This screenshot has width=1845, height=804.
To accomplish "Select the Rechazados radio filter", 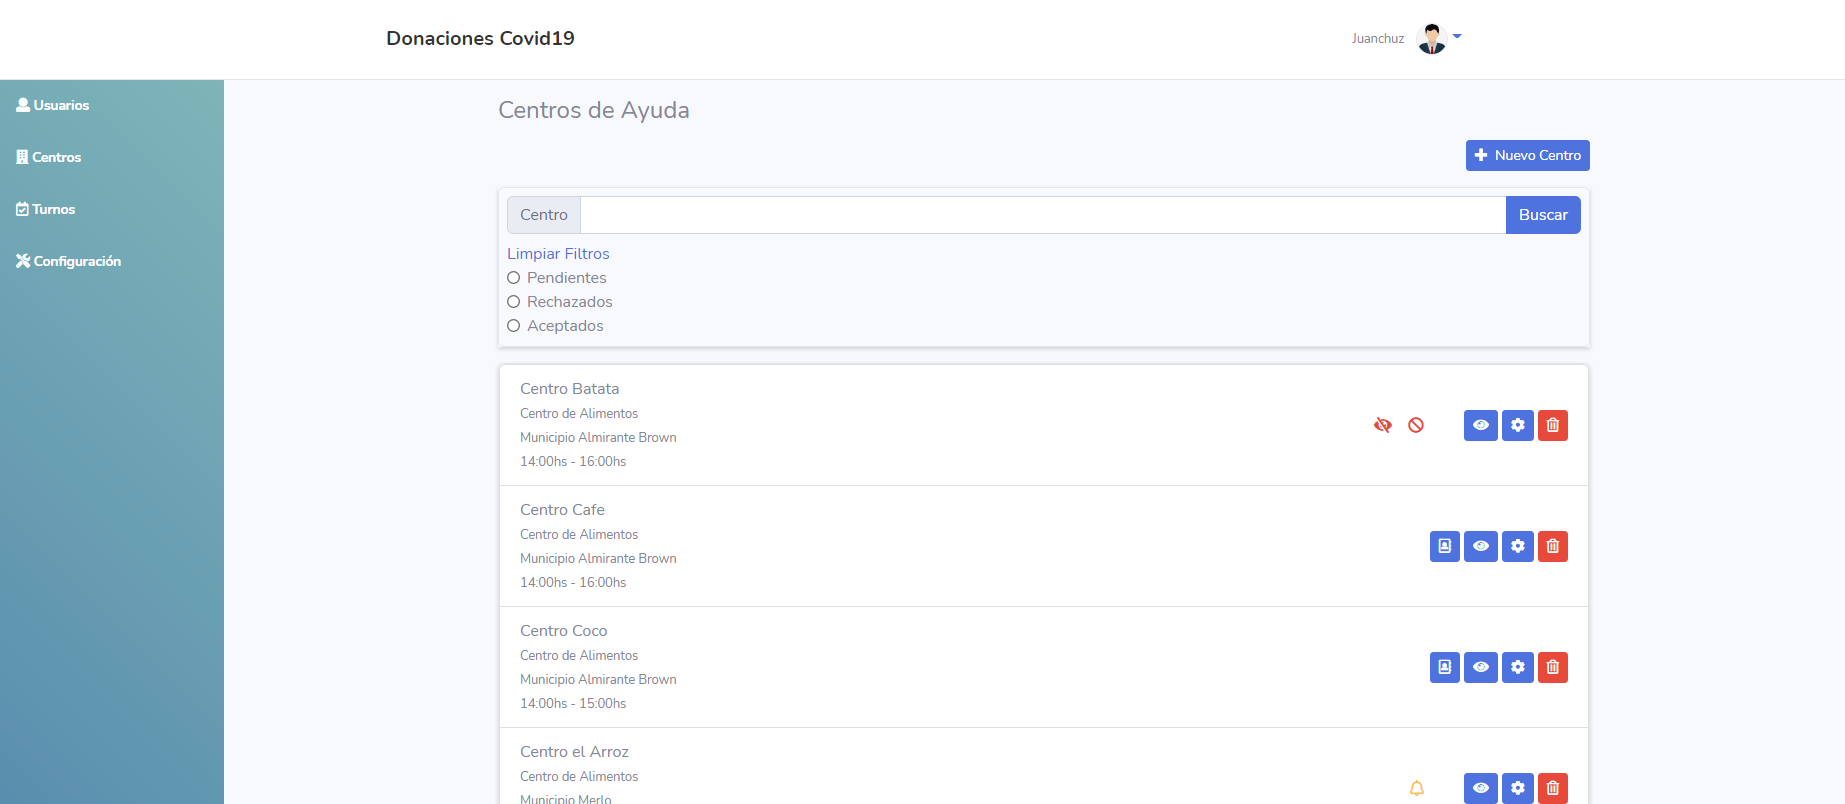I will pyautogui.click(x=514, y=302).
